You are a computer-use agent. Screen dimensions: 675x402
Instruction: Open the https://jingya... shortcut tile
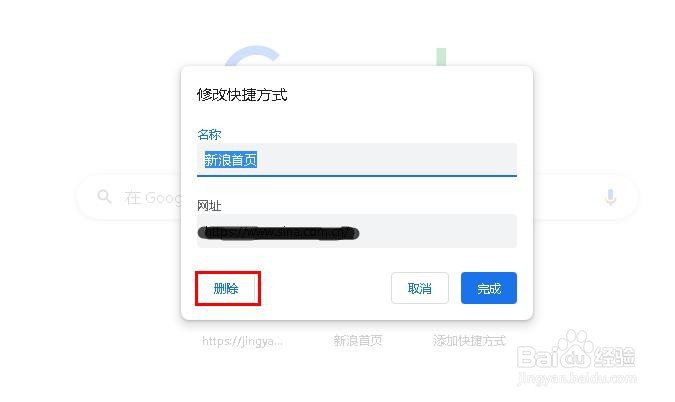click(x=242, y=341)
